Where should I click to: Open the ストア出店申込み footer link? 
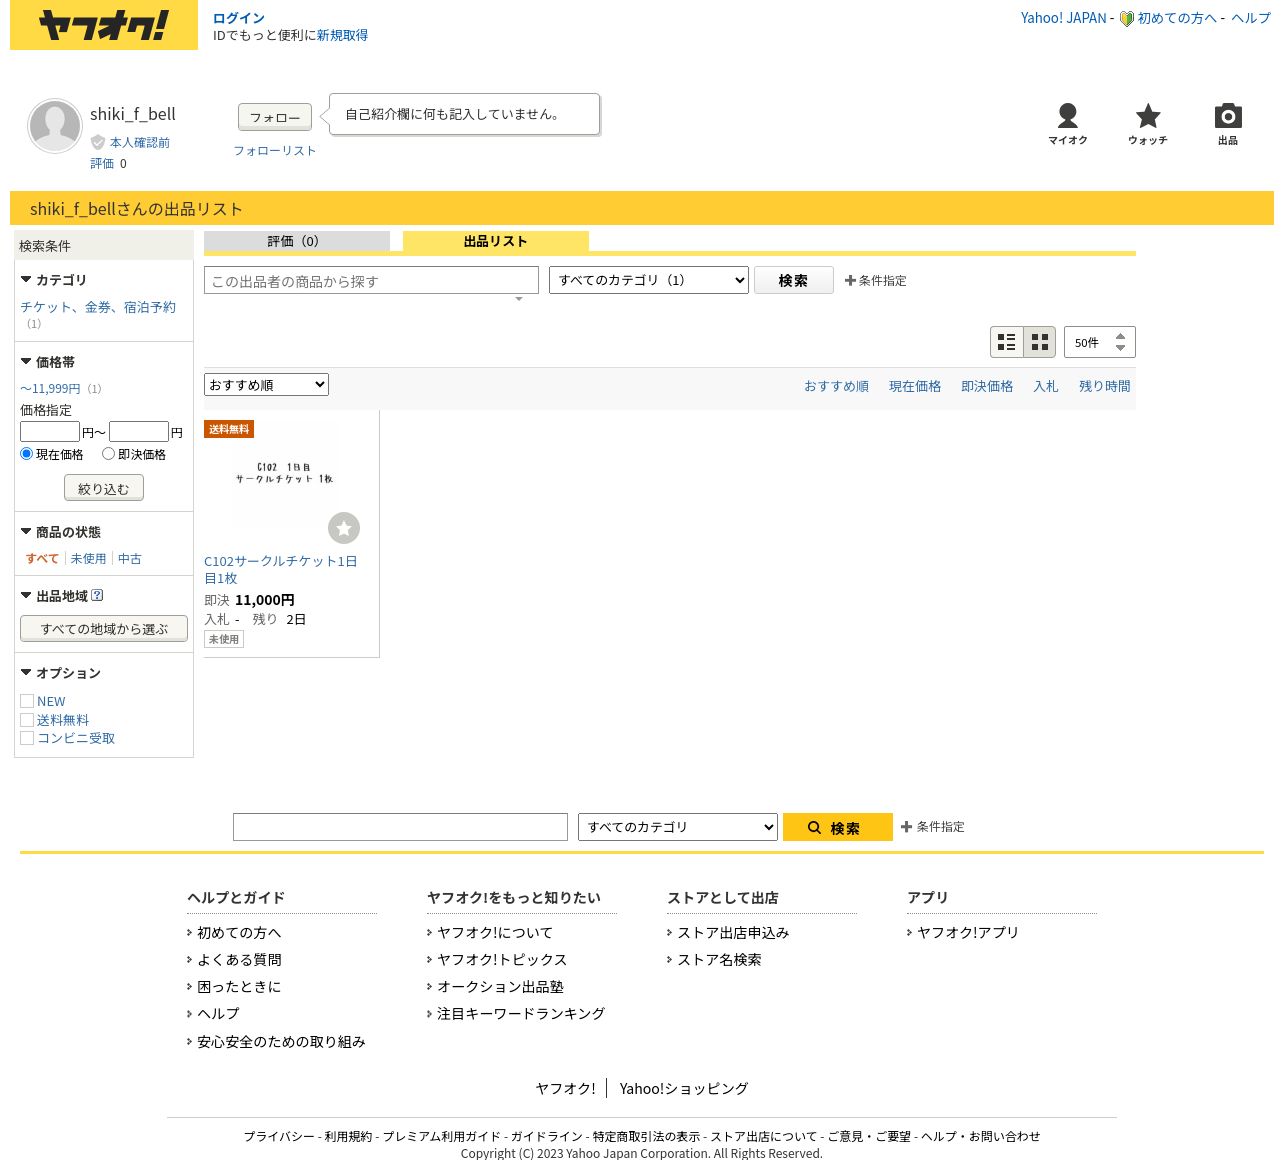733,933
